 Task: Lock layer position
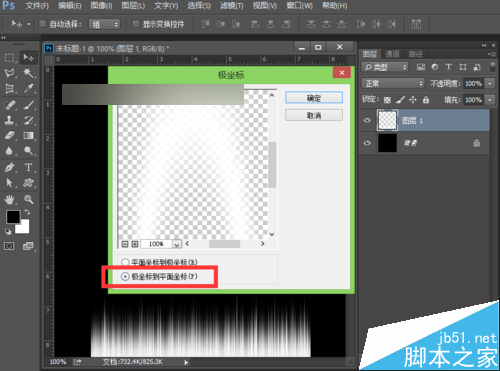[413, 100]
